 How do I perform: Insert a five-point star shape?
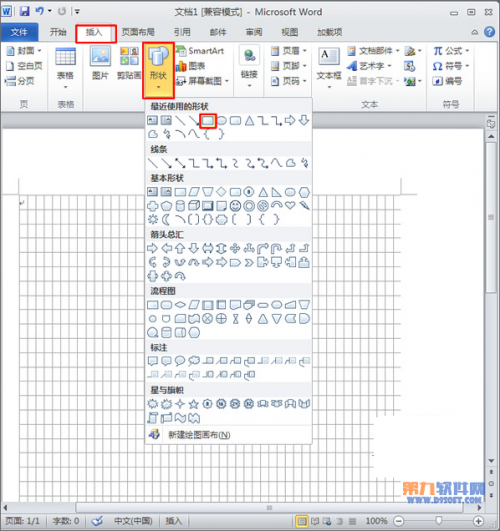point(194,404)
